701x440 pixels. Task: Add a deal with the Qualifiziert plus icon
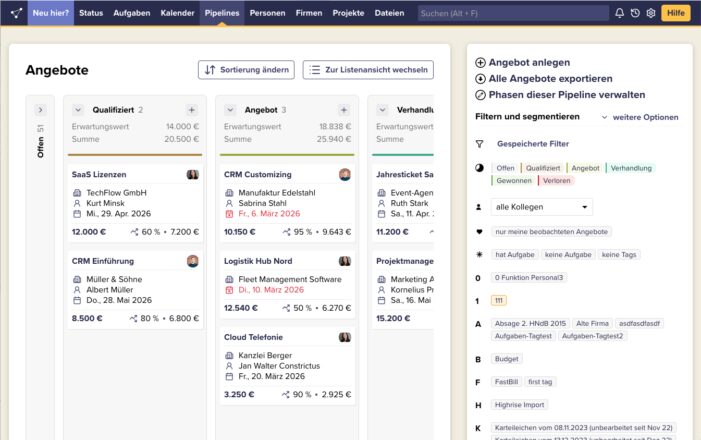[191, 110]
